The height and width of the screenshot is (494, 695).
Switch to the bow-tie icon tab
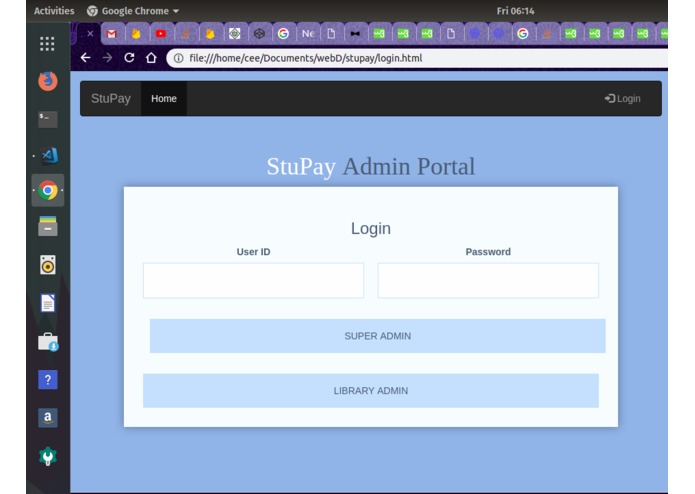click(x=355, y=34)
